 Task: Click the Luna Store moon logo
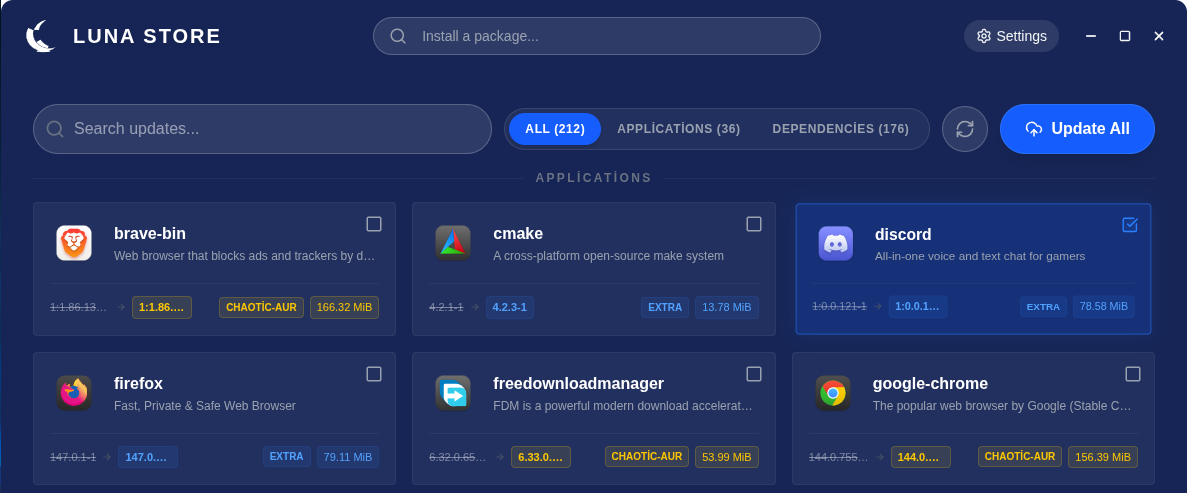tap(40, 36)
